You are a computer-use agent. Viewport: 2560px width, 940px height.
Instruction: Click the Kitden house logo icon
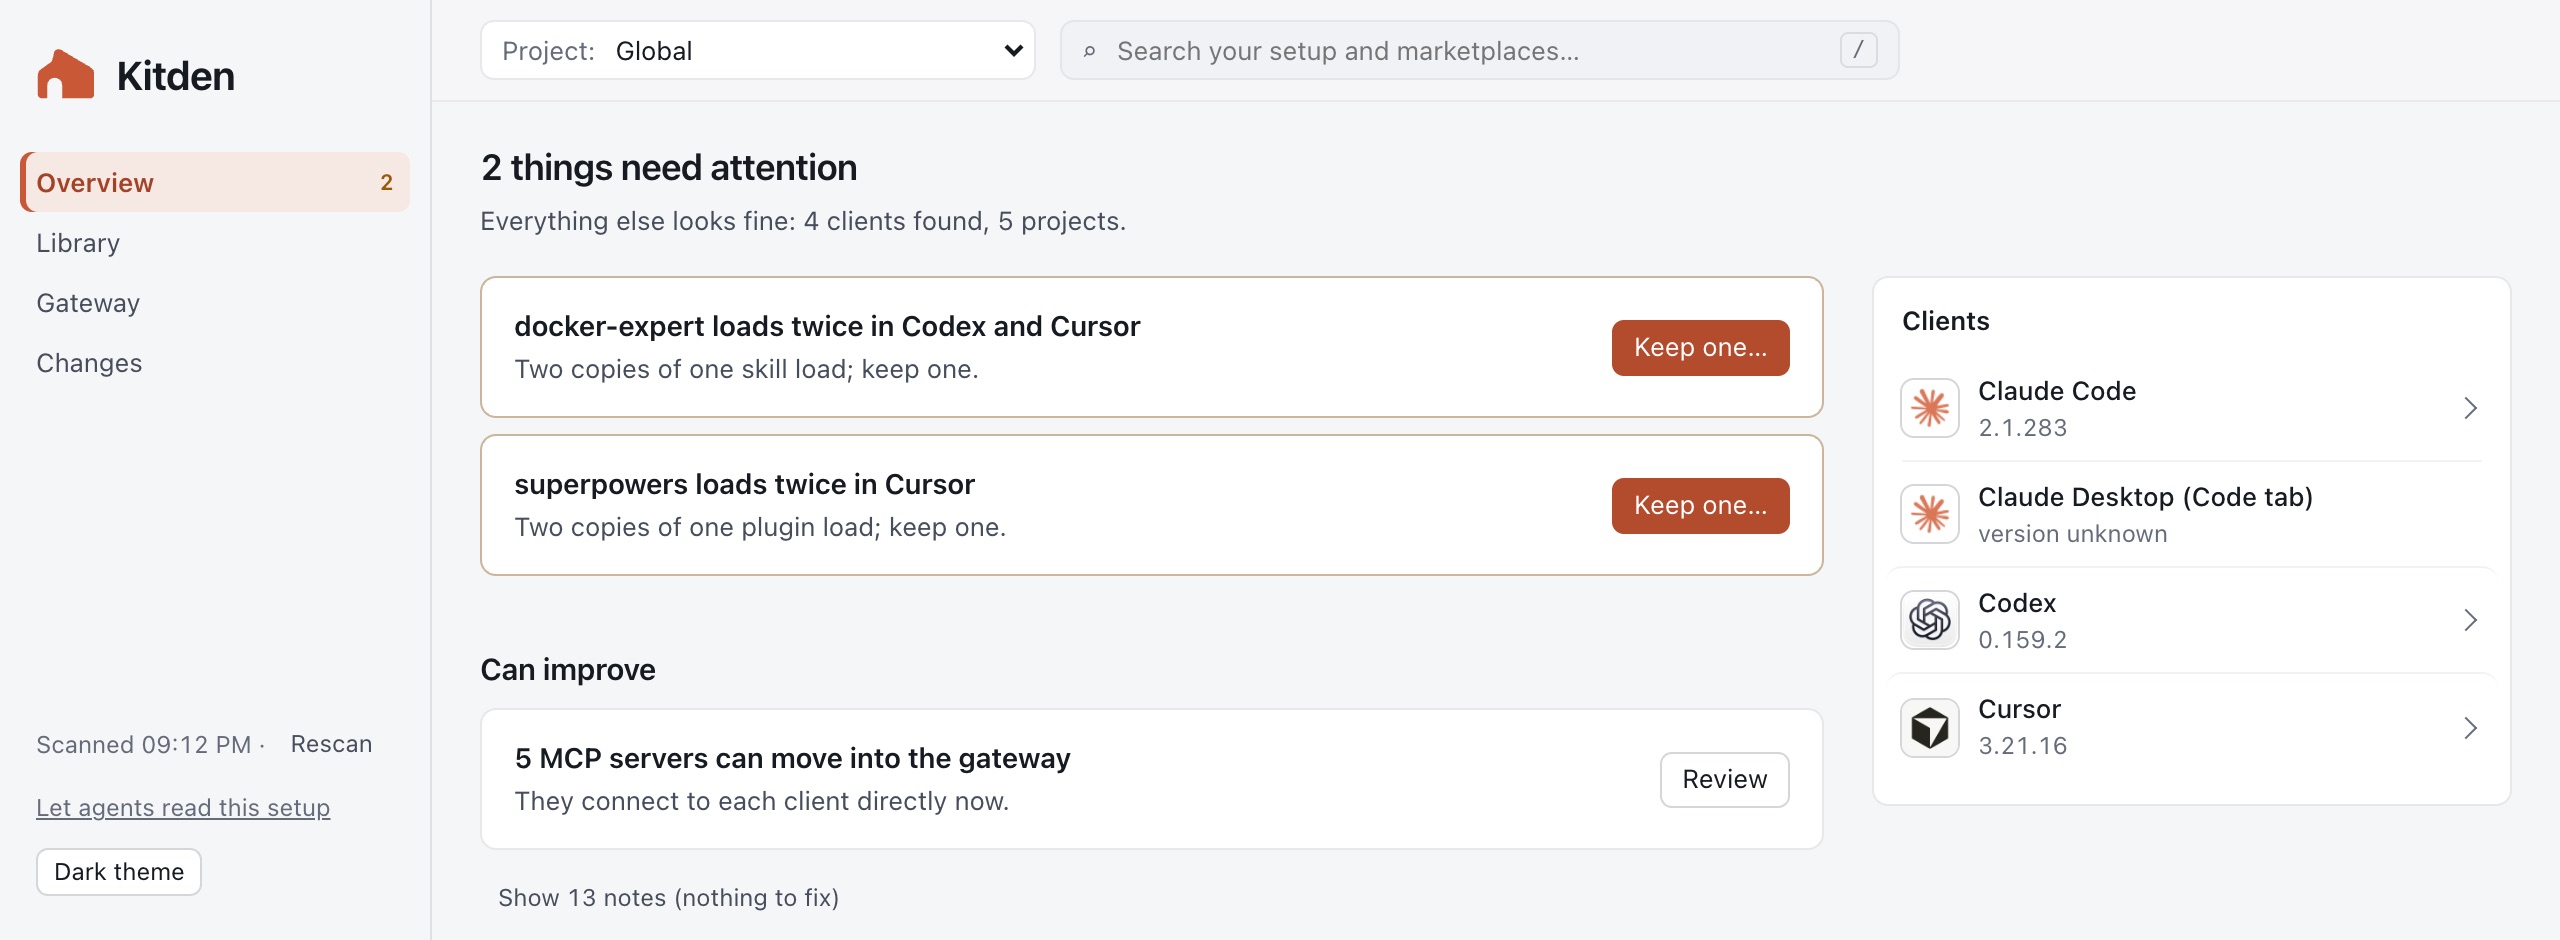point(66,75)
